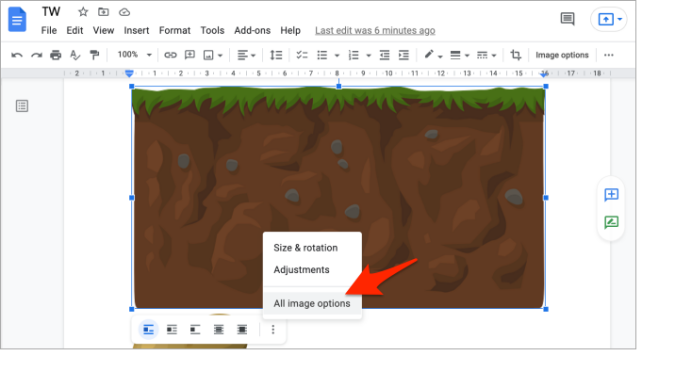
Task: Open the border weight dropdown
Action: (459, 55)
